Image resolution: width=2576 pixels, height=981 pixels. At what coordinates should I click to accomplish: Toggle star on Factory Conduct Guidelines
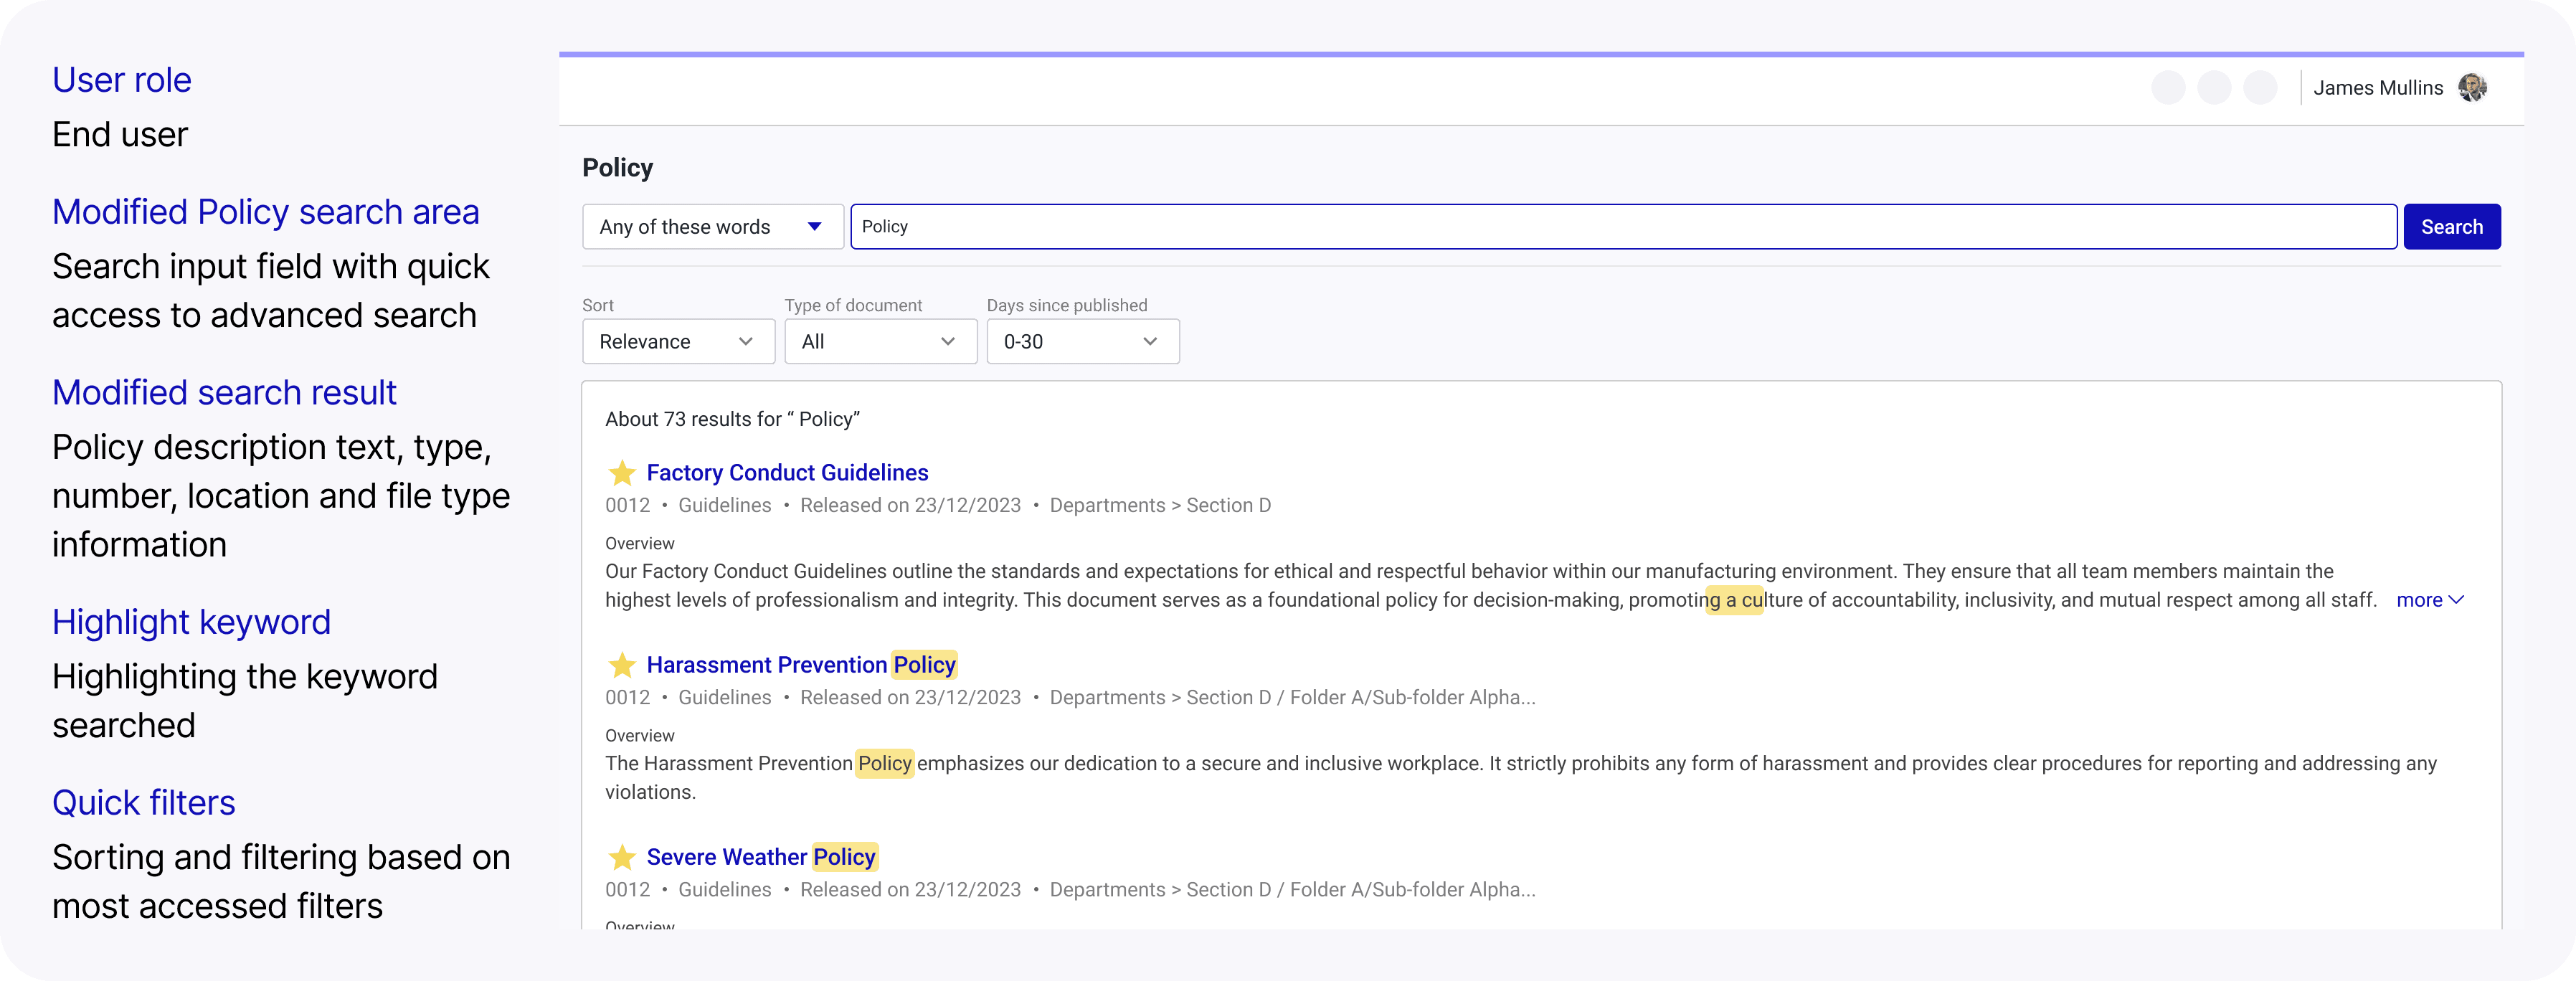(x=622, y=472)
